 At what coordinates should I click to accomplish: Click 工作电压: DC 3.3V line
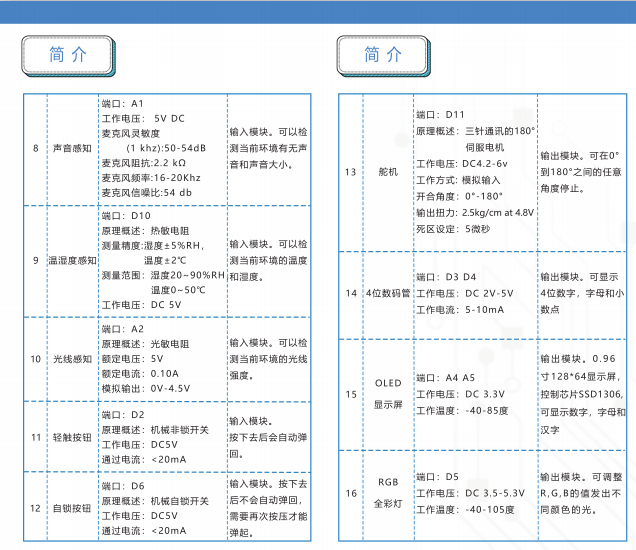tap(461, 394)
